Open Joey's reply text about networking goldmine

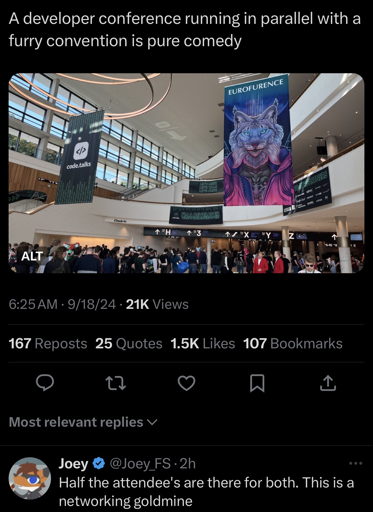[x=206, y=492]
